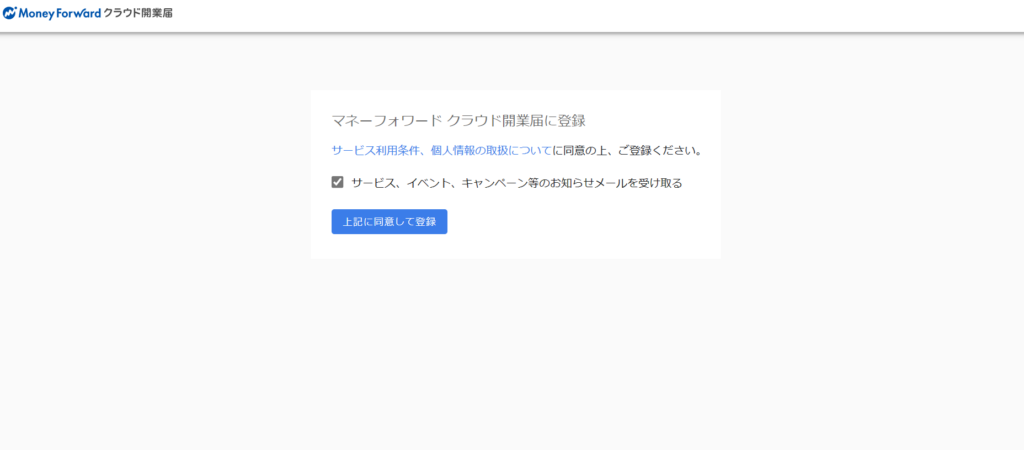Image resolution: width=1024 pixels, height=450 pixels.
Task: Click the マネーフォワード クラウド開業届に登録 heading
Action: click(x=458, y=120)
